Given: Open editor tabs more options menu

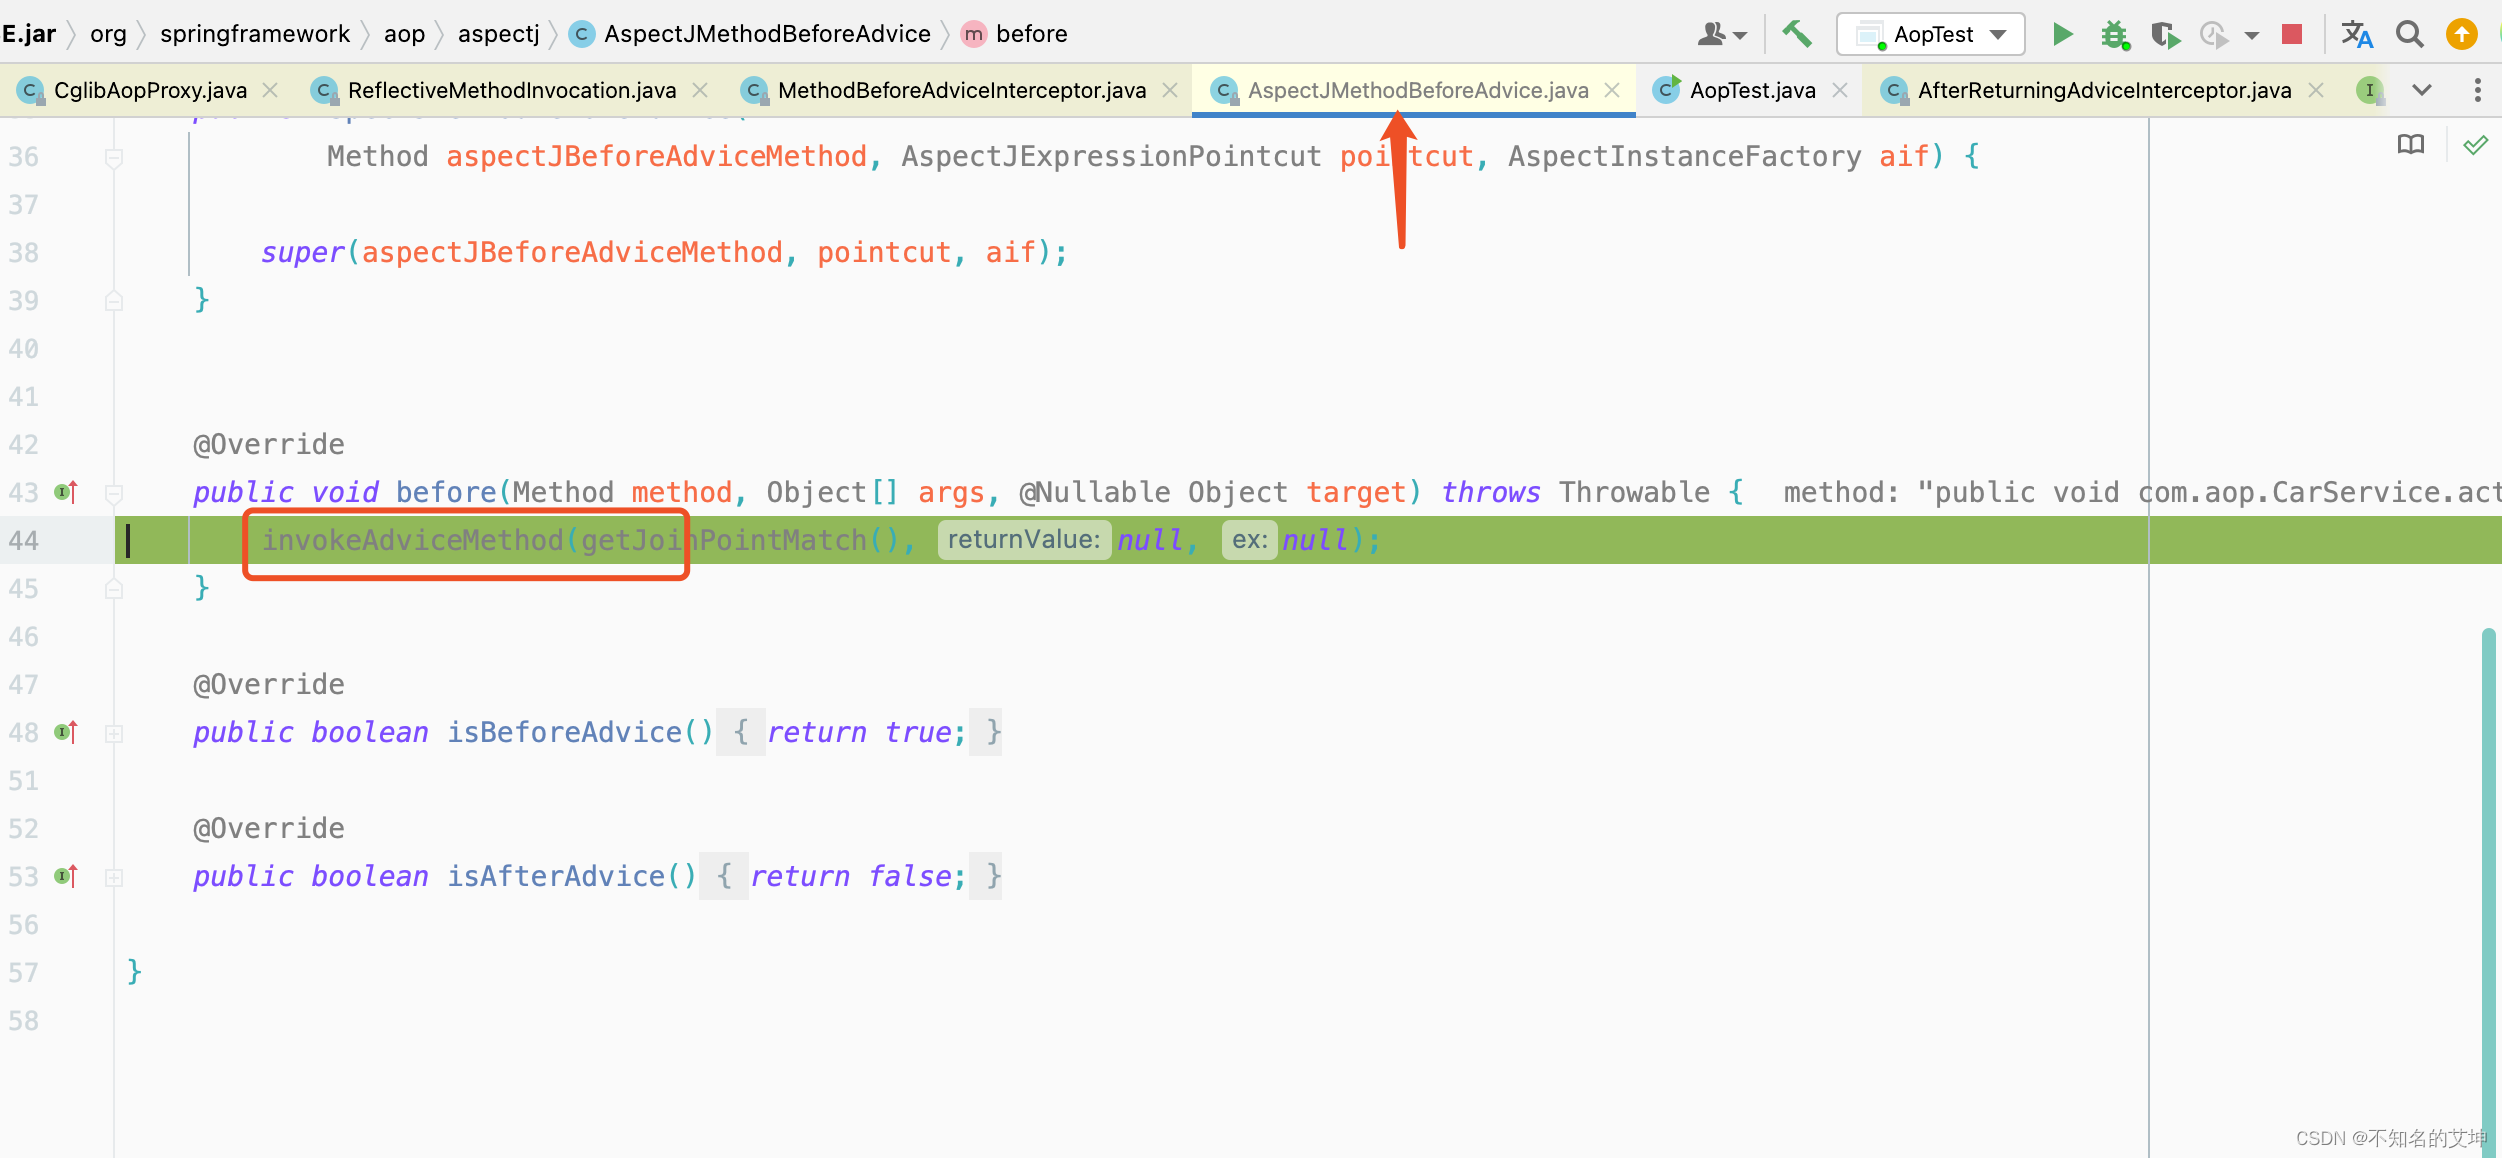Looking at the screenshot, I should coord(2477,90).
